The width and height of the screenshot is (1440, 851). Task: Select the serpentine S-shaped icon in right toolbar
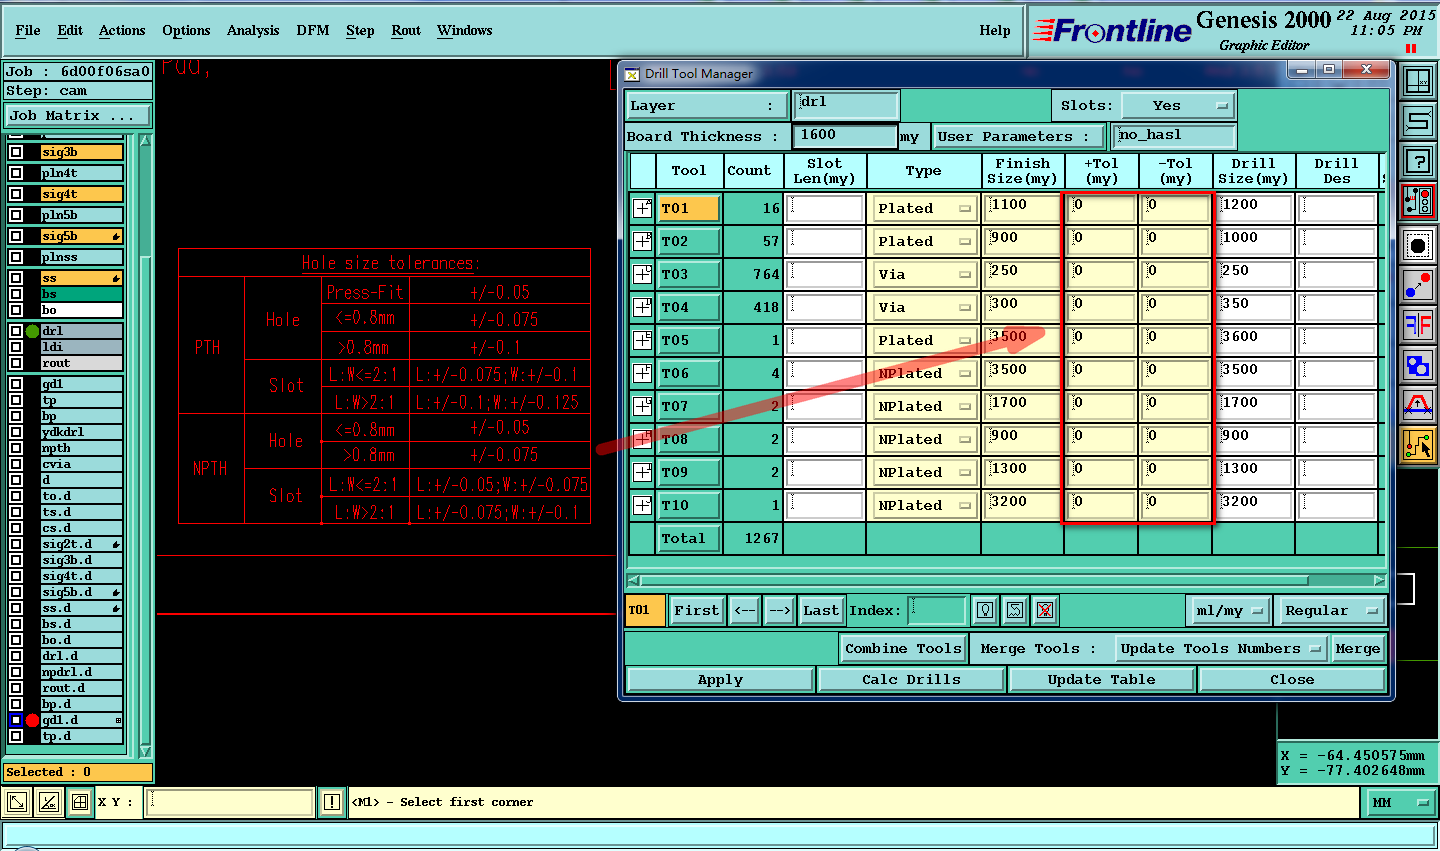(x=1418, y=121)
